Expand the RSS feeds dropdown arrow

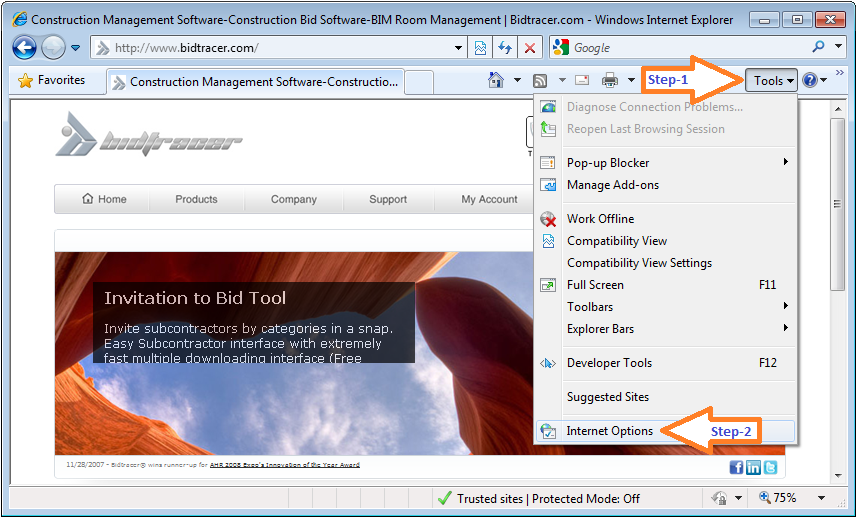562,81
